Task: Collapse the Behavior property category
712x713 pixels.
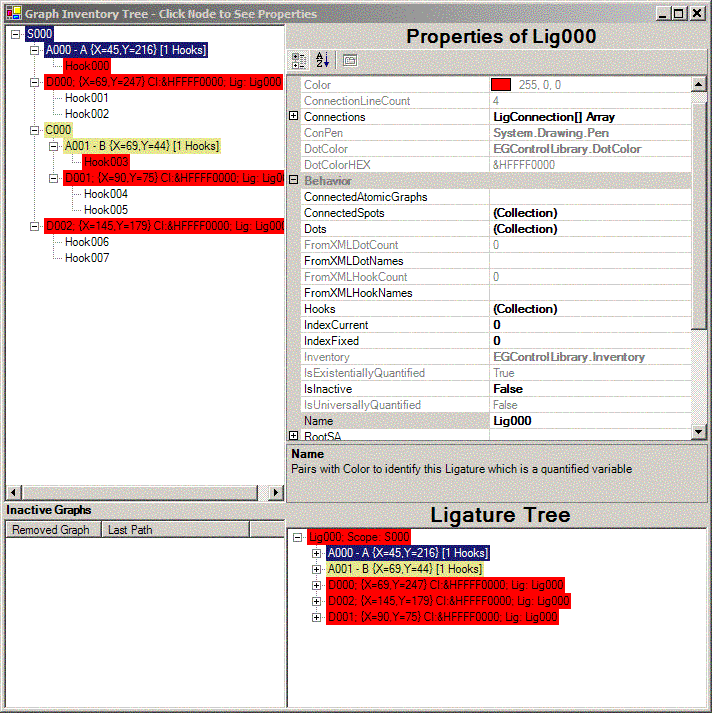Action: click(x=294, y=181)
